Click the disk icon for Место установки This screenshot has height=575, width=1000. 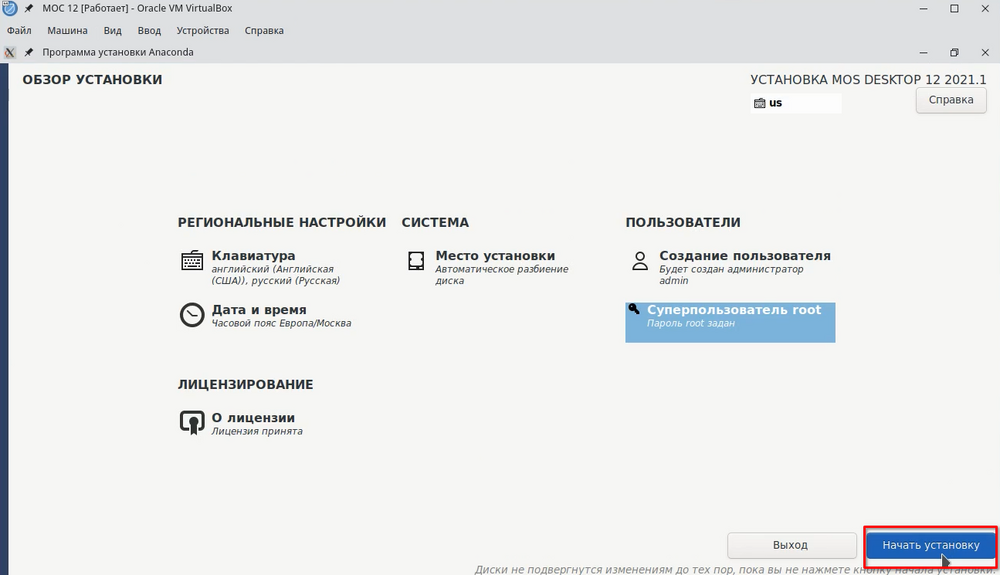[416, 261]
